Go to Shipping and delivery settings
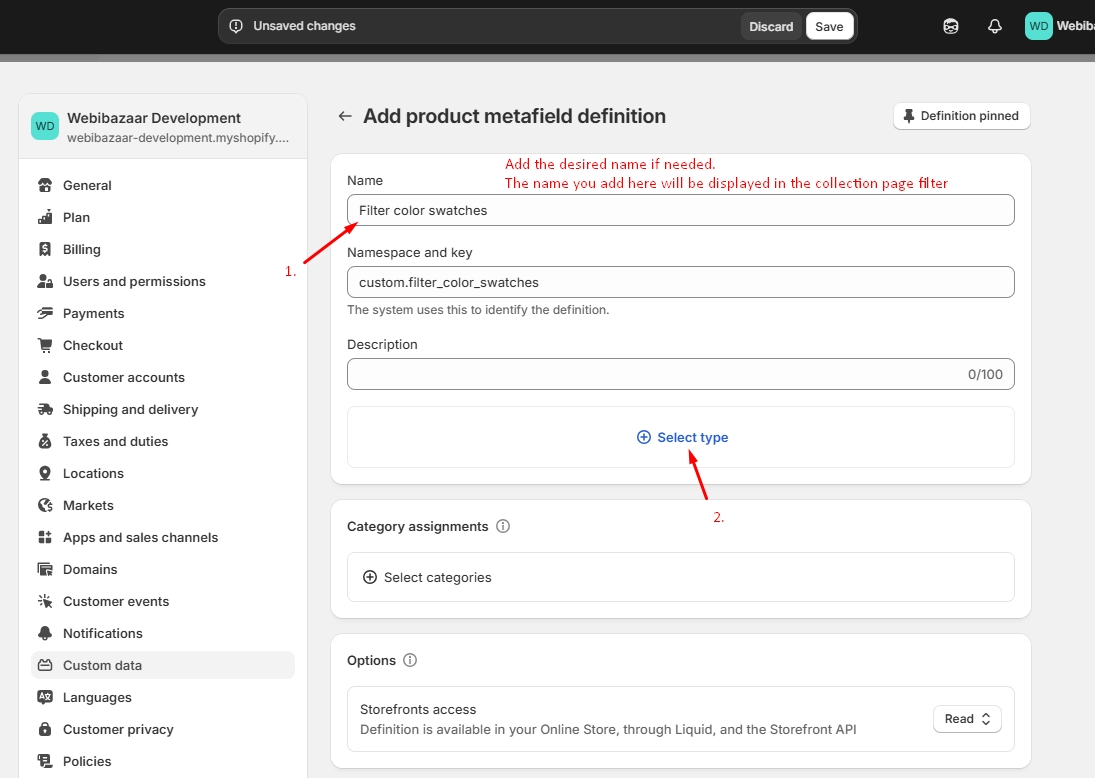Image resolution: width=1095 pixels, height=778 pixels. pyautogui.click(x=130, y=409)
